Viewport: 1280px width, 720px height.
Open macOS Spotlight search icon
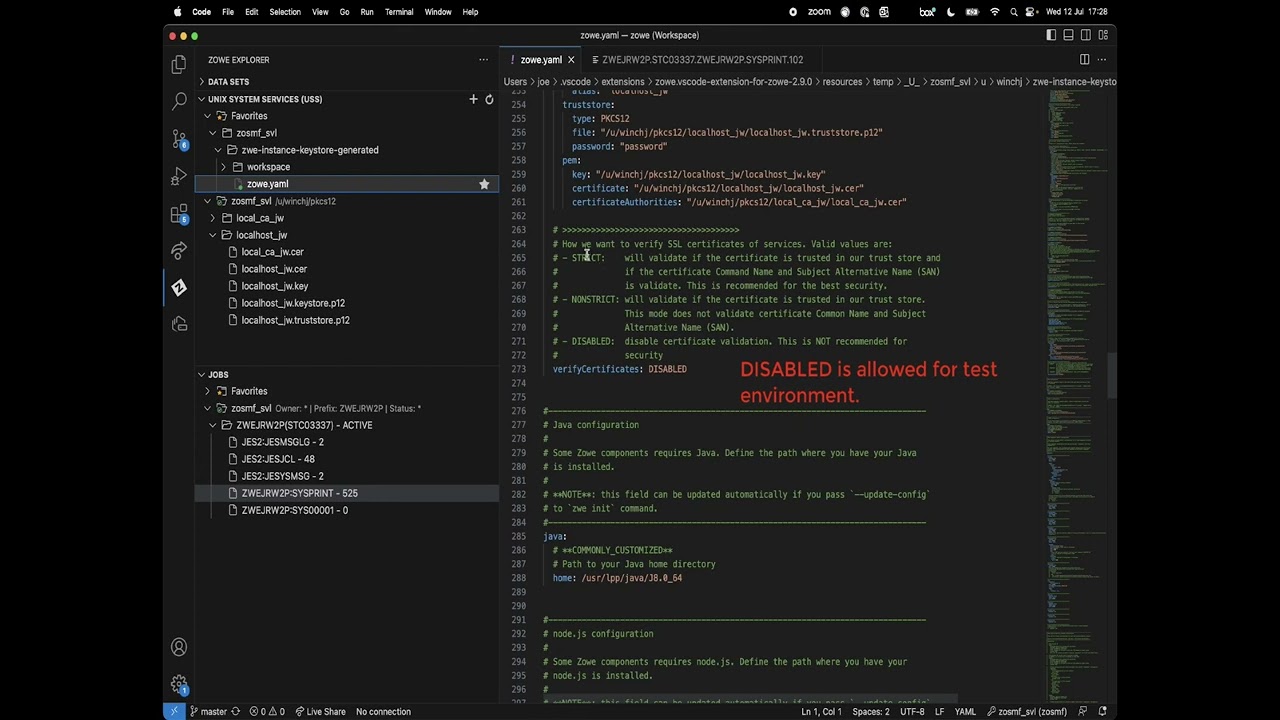coord(1014,12)
